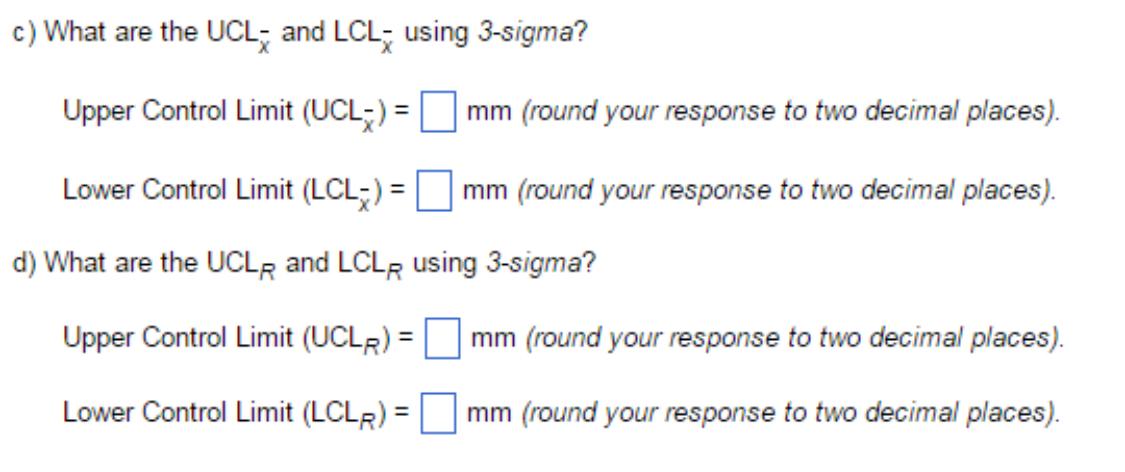Click question d) heading text
The height and width of the screenshot is (472, 1125).
[304, 265]
